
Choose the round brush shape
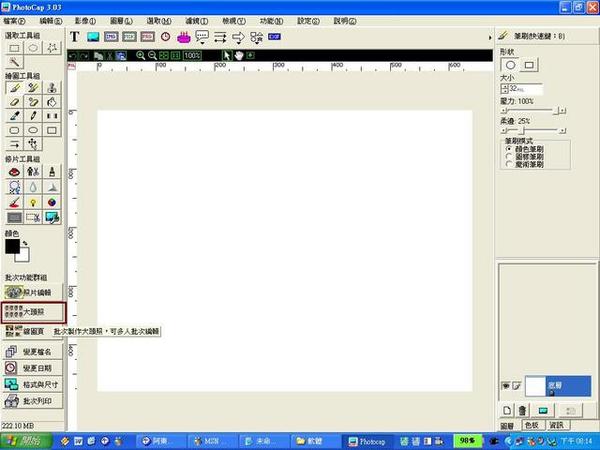pyautogui.click(x=510, y=65)
